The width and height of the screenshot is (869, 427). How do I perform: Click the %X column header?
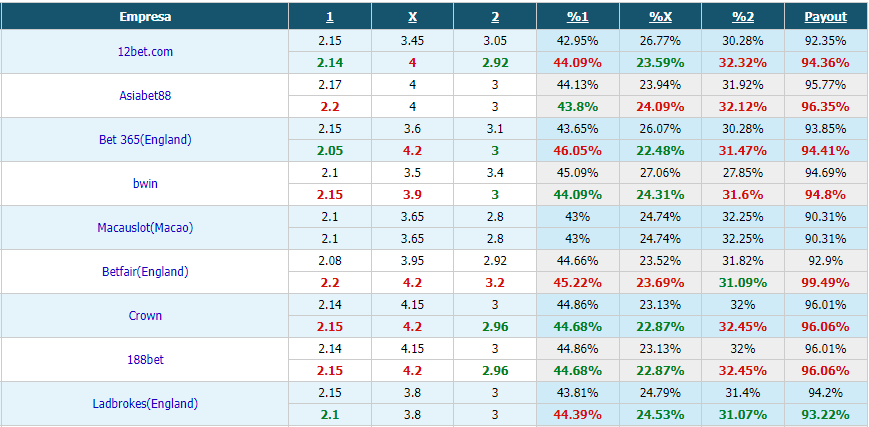660,17
